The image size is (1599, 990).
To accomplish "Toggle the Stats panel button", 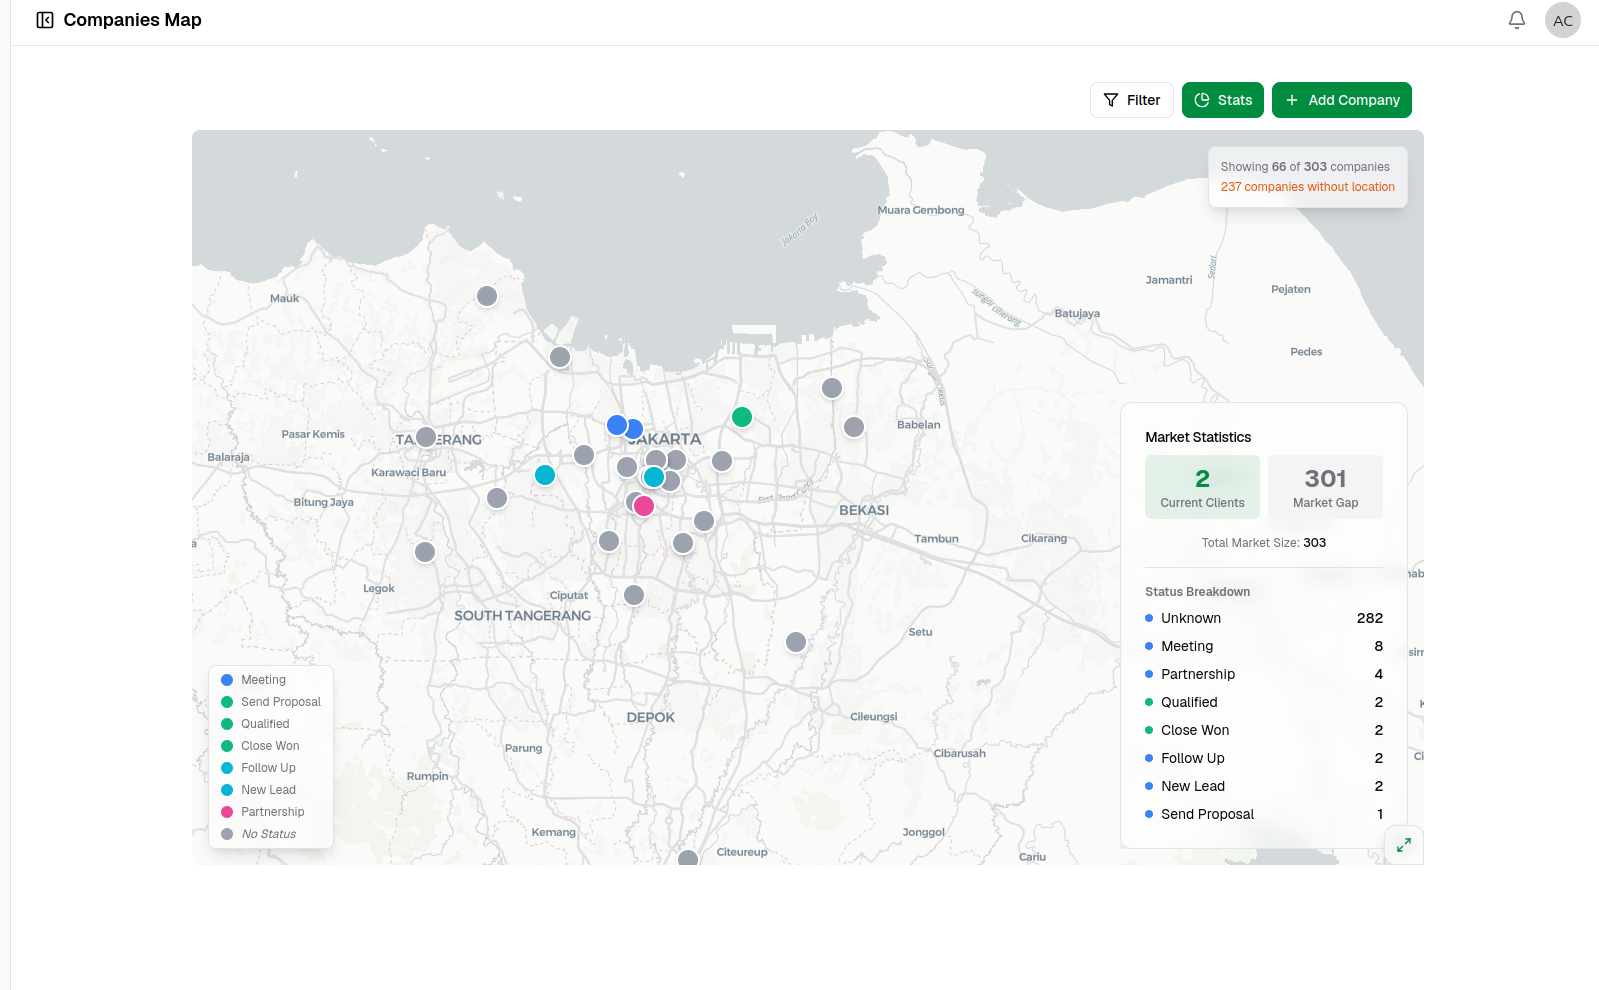I will pyautogui.click(x=1223, y=100).
